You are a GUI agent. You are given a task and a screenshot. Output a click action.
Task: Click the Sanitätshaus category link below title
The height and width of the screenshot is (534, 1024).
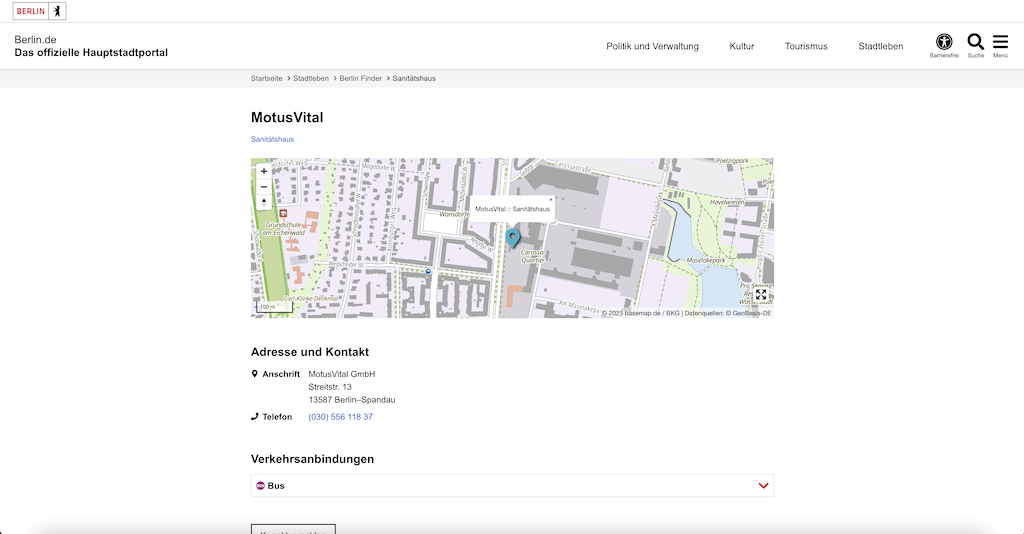click(272, 139)
